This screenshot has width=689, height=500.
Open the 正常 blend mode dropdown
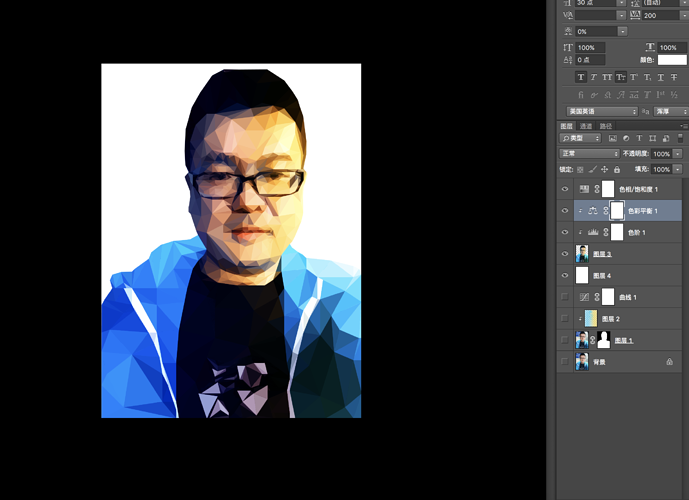coord(589,154)
